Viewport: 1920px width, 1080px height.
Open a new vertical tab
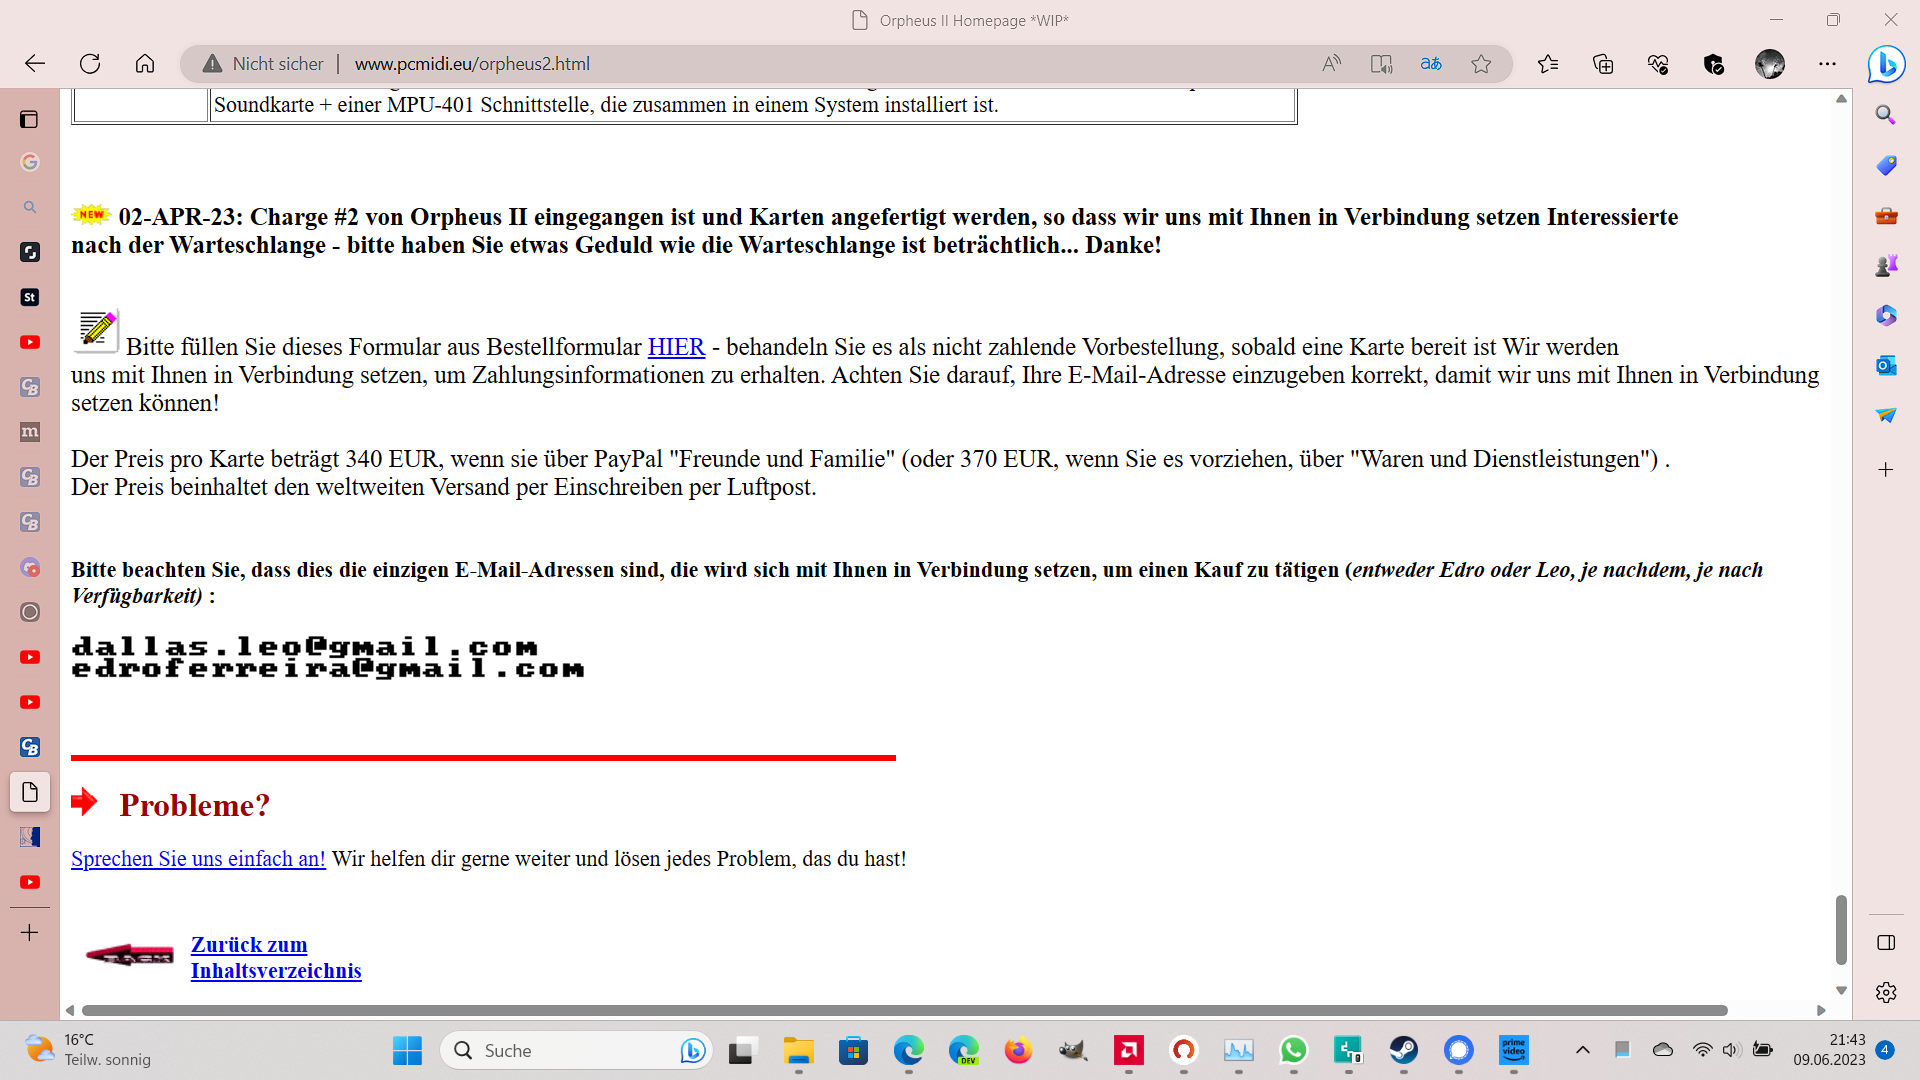pyautogui.click(x=29, y=933)
